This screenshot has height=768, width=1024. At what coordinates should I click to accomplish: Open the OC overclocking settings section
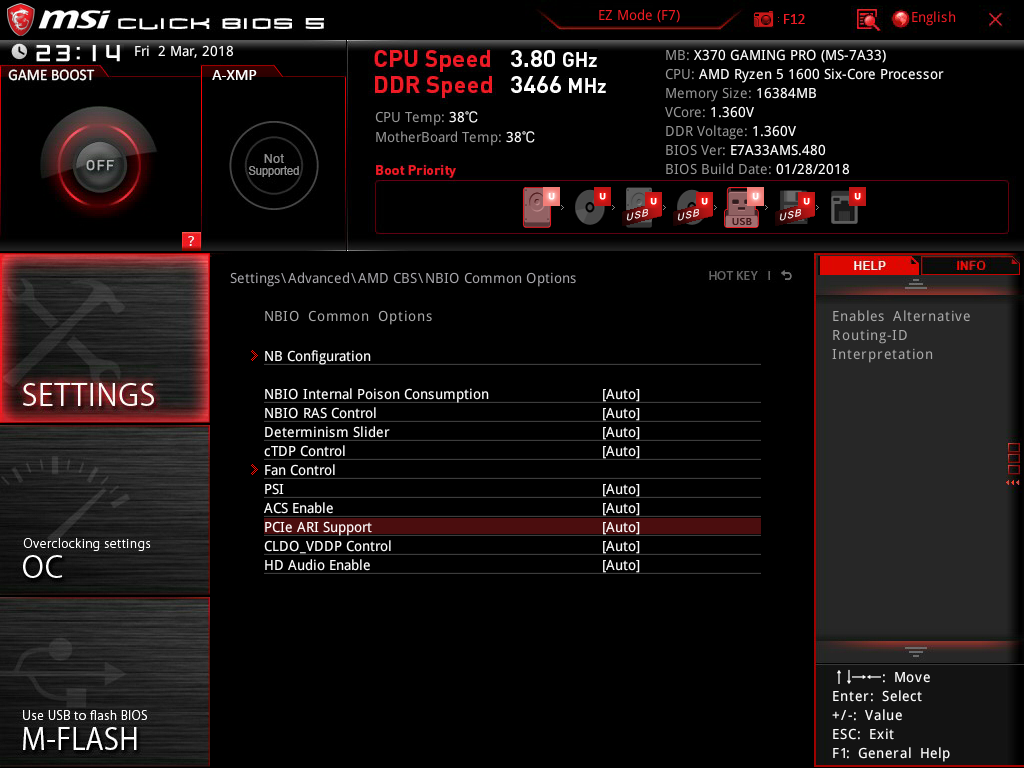click(x=104, y=510)
